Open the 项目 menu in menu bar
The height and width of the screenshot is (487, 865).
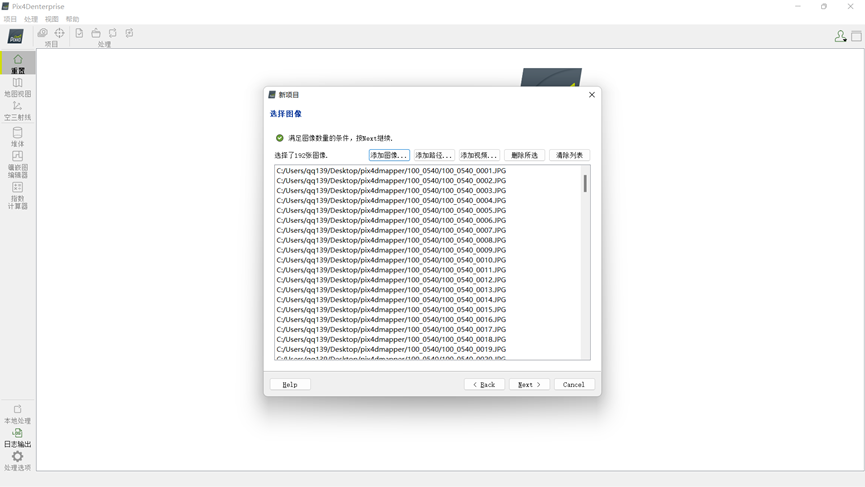(x=10, y=19)
